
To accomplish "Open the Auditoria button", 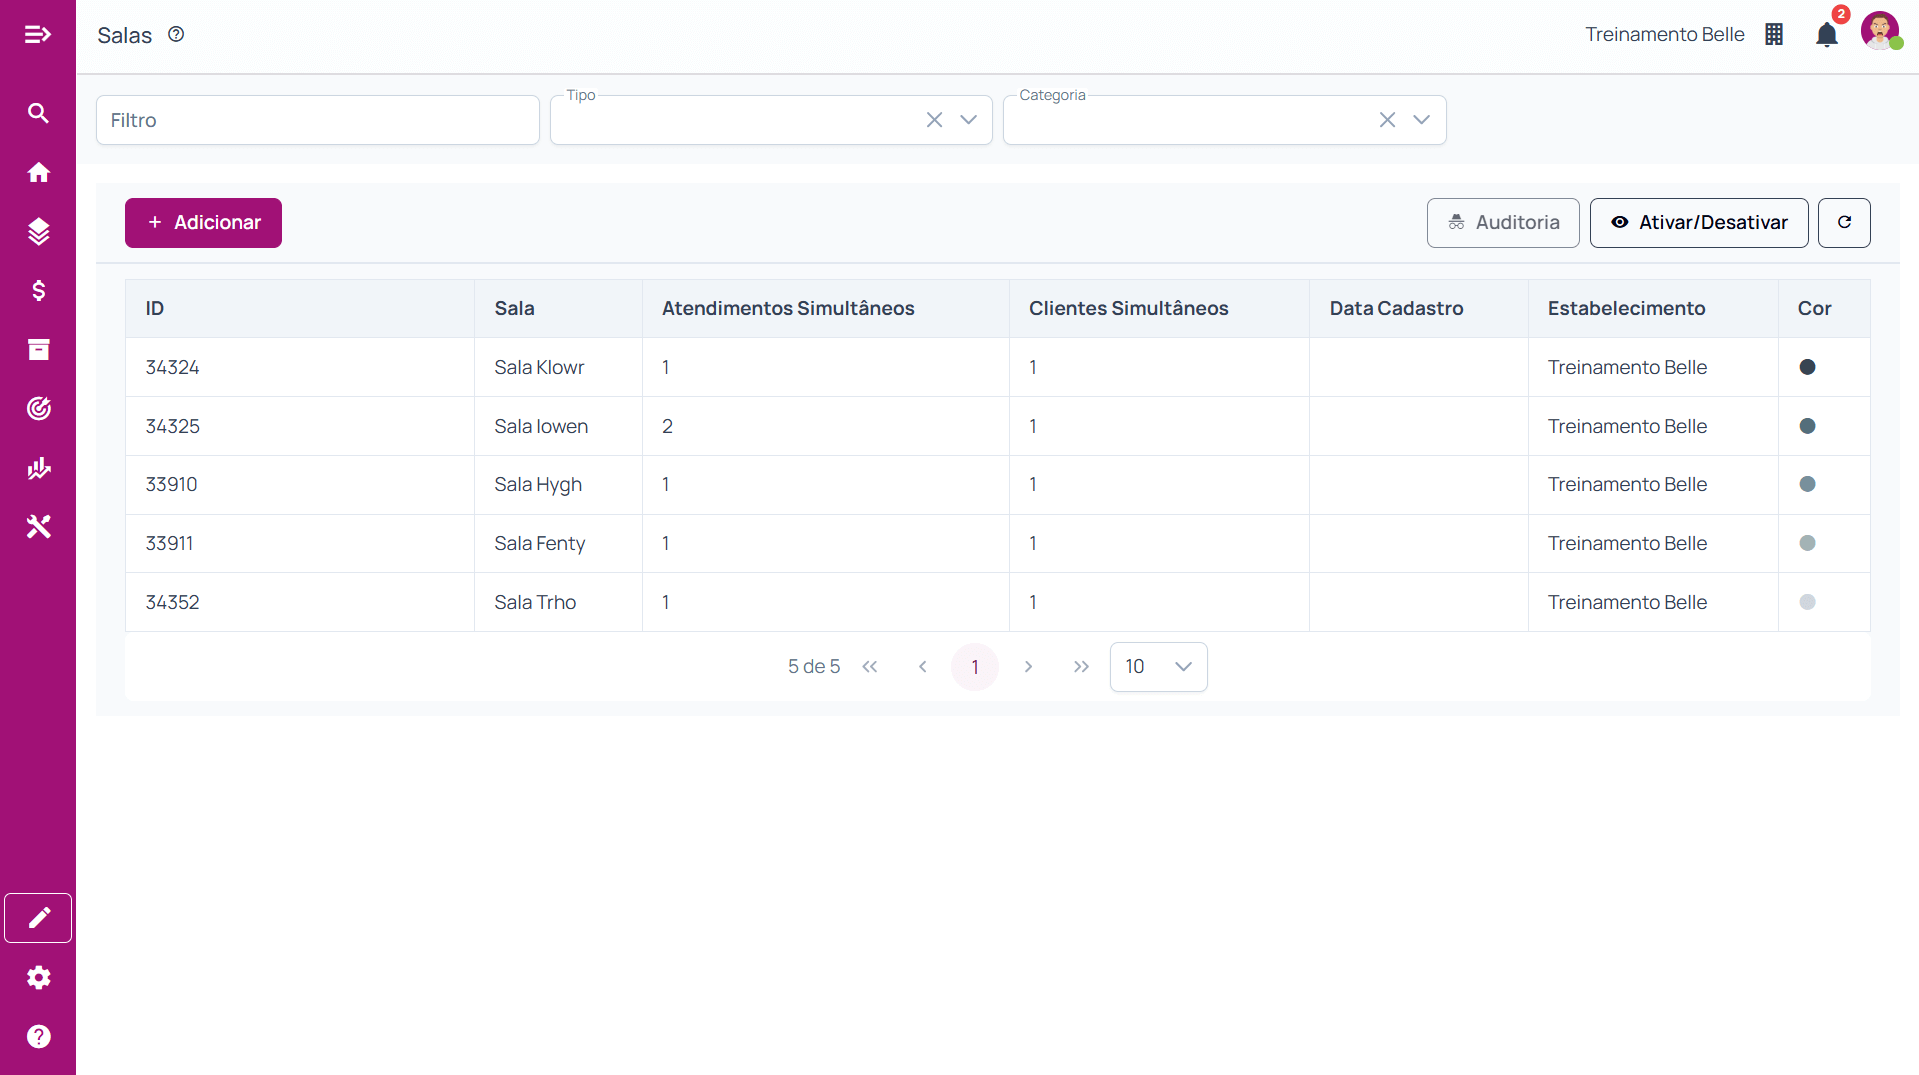I will [1502, 223].
